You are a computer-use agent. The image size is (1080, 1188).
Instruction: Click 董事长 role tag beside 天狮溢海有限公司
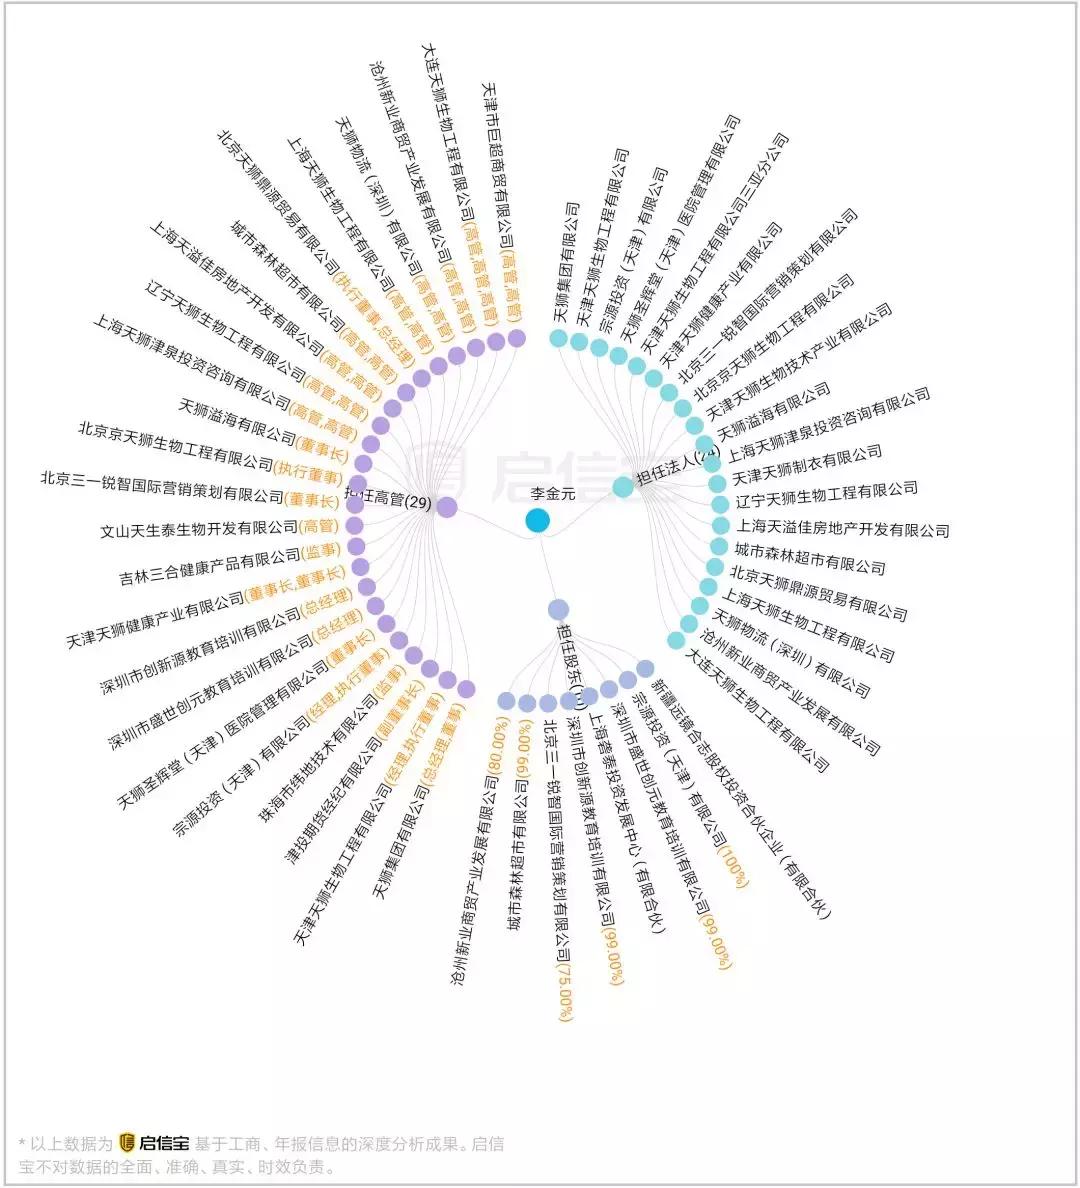[328, 449]
